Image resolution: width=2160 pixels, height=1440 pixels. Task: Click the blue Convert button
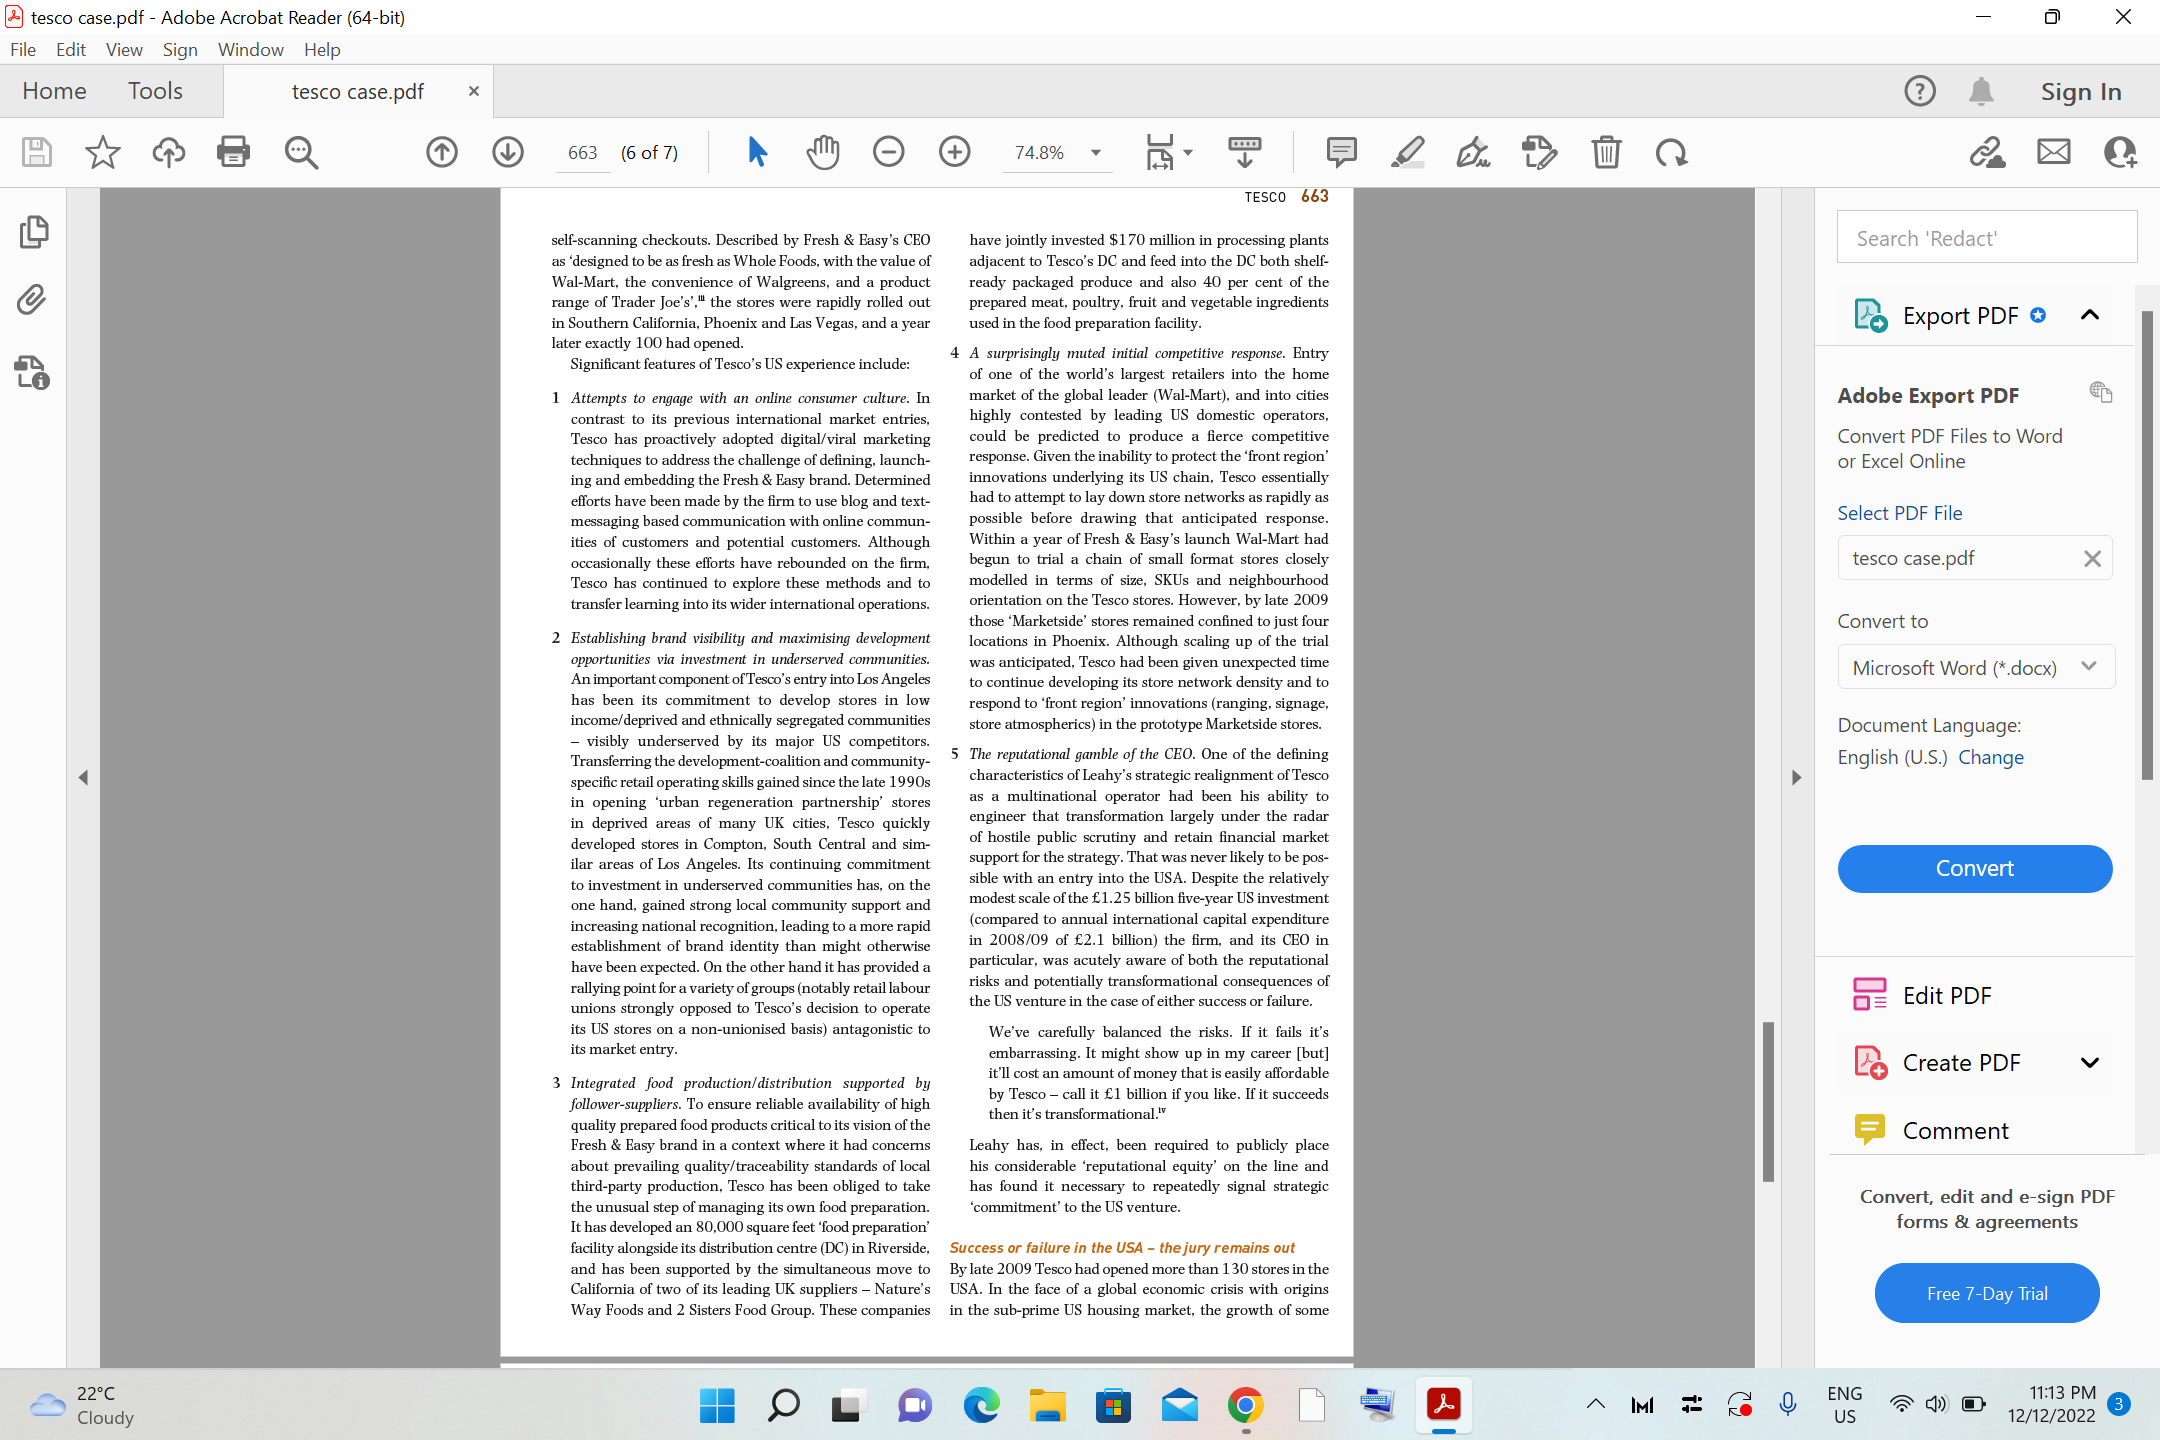click(x=1974, y=868)
